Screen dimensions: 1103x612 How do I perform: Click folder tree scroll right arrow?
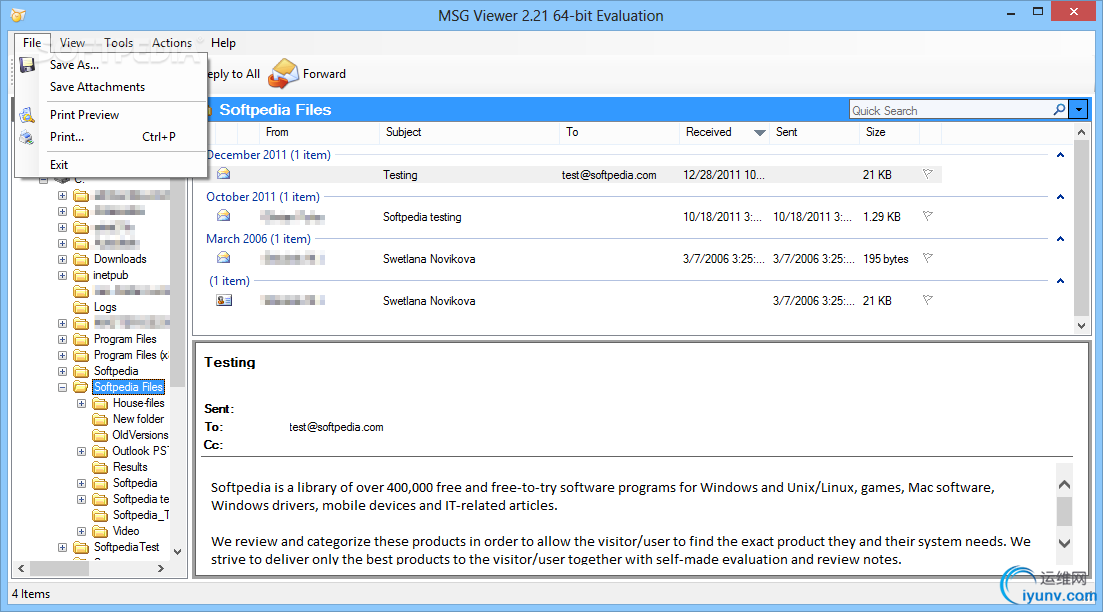[x=161, y=568]
